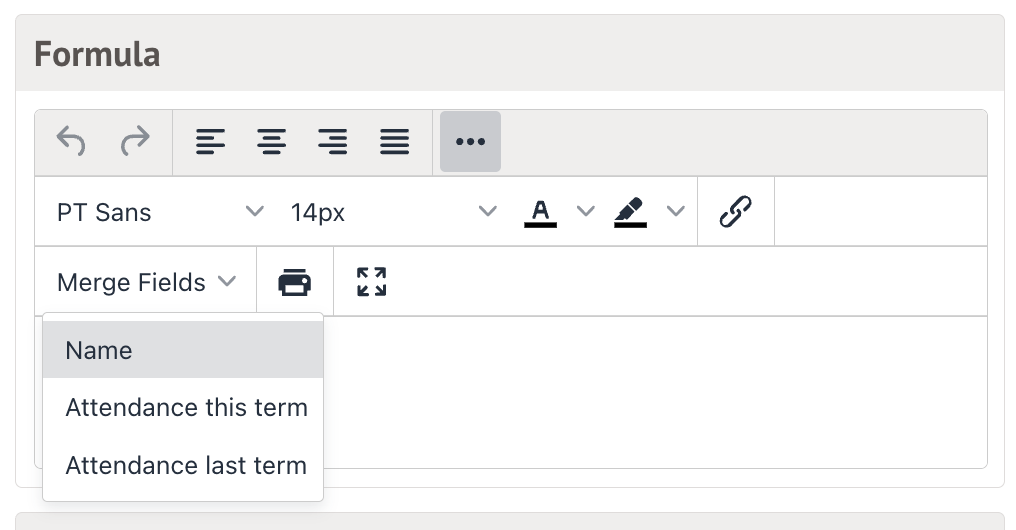Insert a link with chain icon
1016x530 pixels.
point(736,212)
